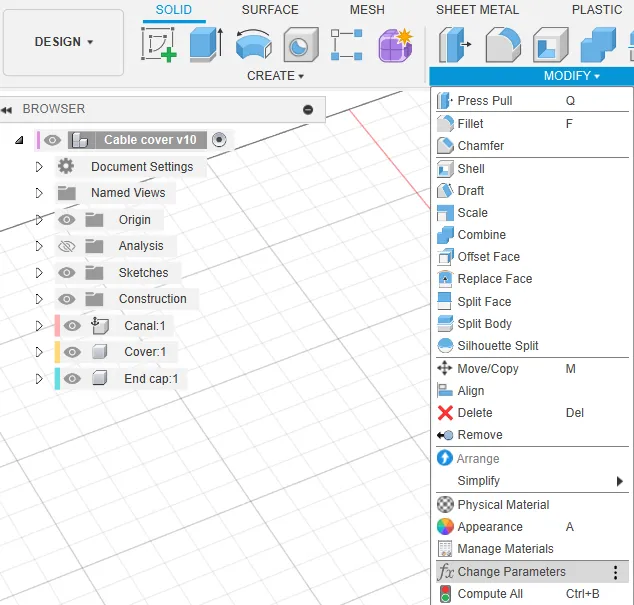Click the Canal:1 component icon

[x=100, y=326]
